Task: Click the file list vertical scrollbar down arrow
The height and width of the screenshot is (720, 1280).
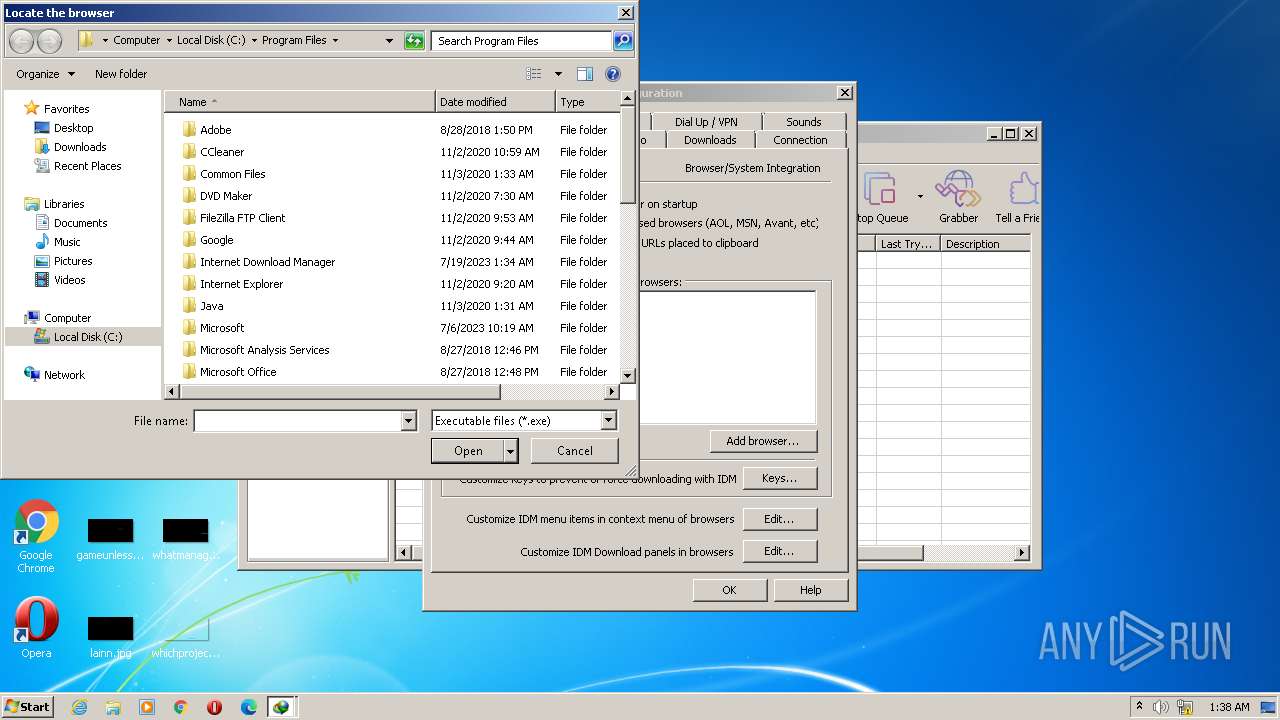Action: point(628,375)
